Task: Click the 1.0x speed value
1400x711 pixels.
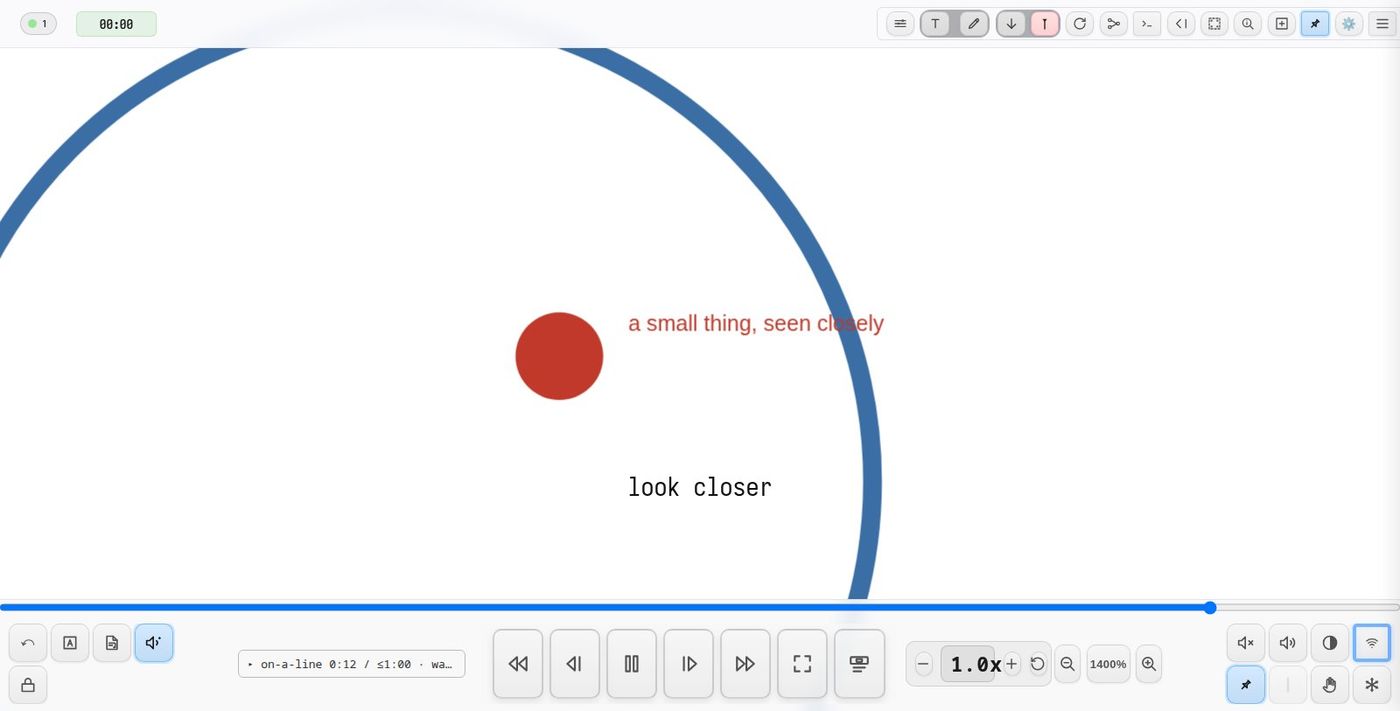Action: [x=968, y=664]
